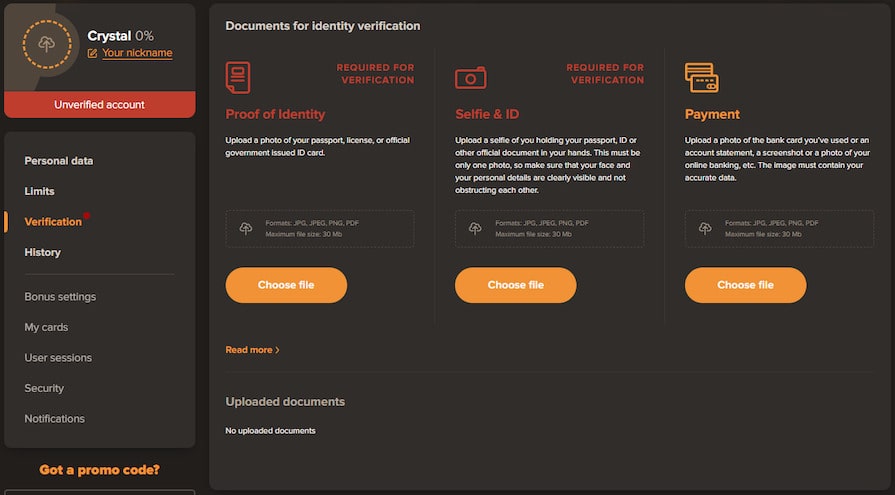Click upload cloud icon in Proof of Identity dropzone
This screenshot has width=895, height=495.
point(246,228)
